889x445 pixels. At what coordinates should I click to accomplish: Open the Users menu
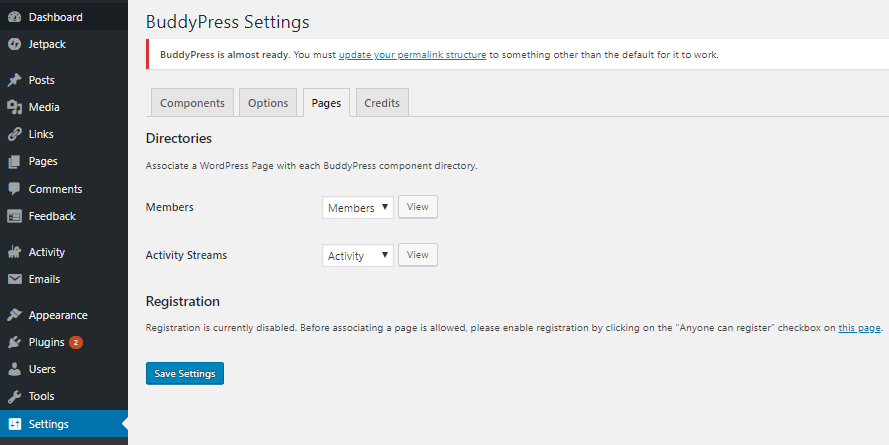click(x=42, y=369)
